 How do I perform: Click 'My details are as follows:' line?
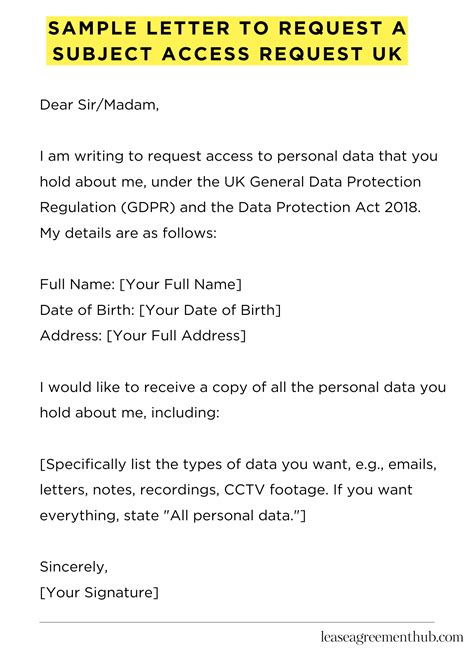click(128, 233)
